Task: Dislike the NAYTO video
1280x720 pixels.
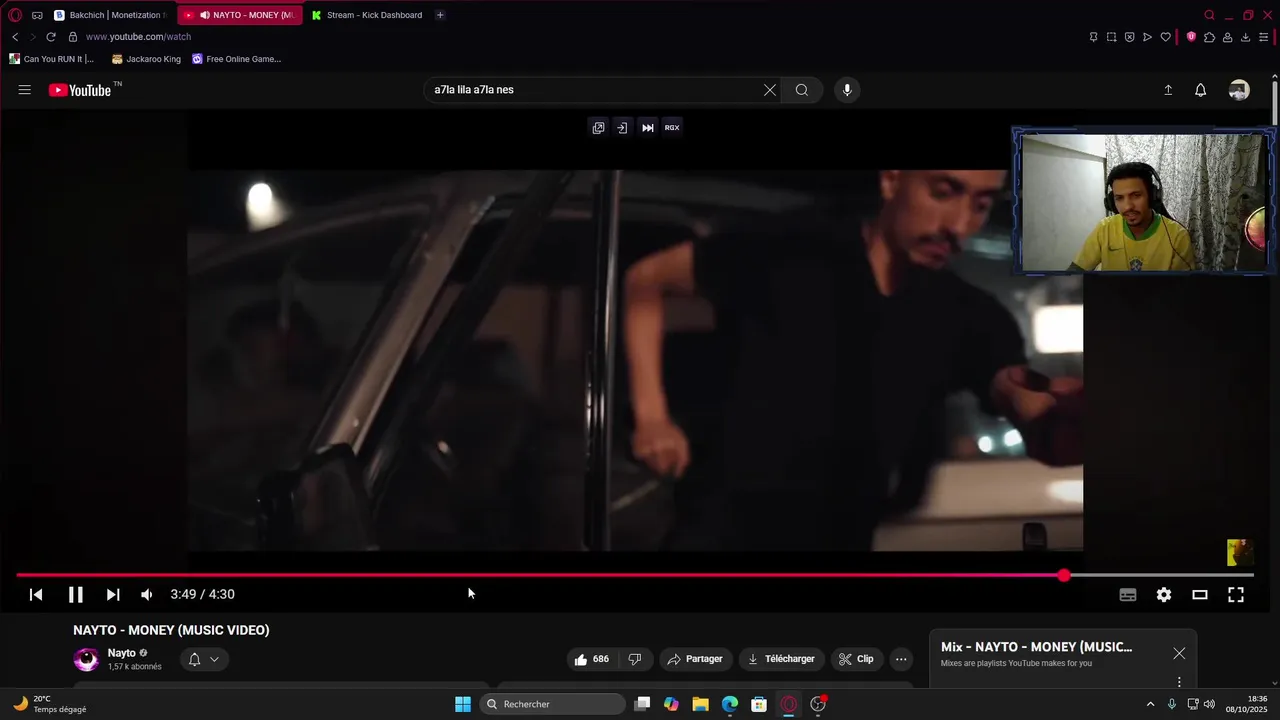Action: [635, 659]
